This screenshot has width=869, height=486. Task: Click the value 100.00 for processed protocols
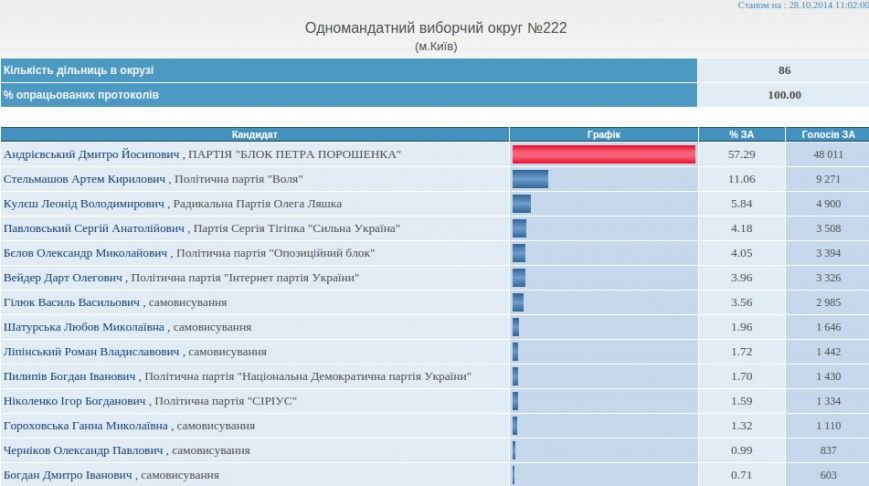pos(784,95)
